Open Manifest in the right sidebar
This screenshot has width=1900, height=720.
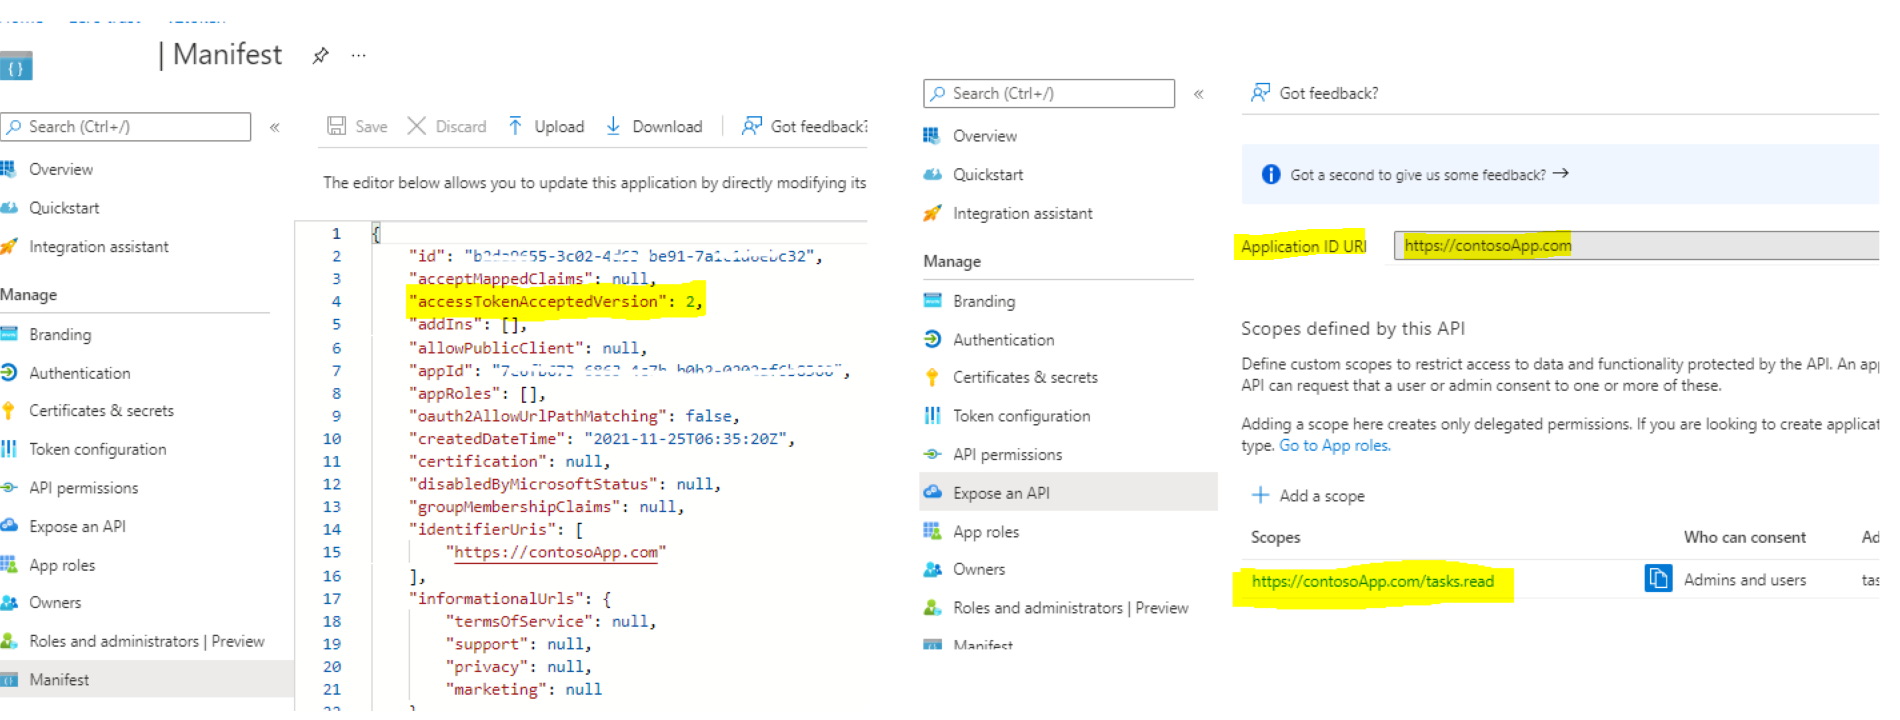[x=983, y=644]
